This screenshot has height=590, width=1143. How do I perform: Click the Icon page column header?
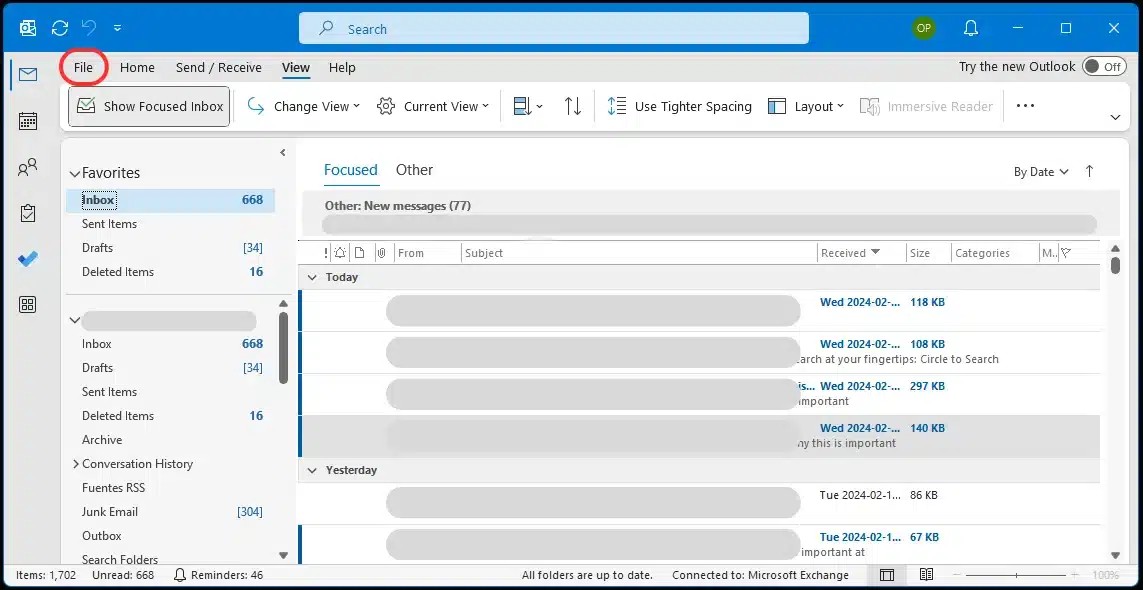[359, 253]
